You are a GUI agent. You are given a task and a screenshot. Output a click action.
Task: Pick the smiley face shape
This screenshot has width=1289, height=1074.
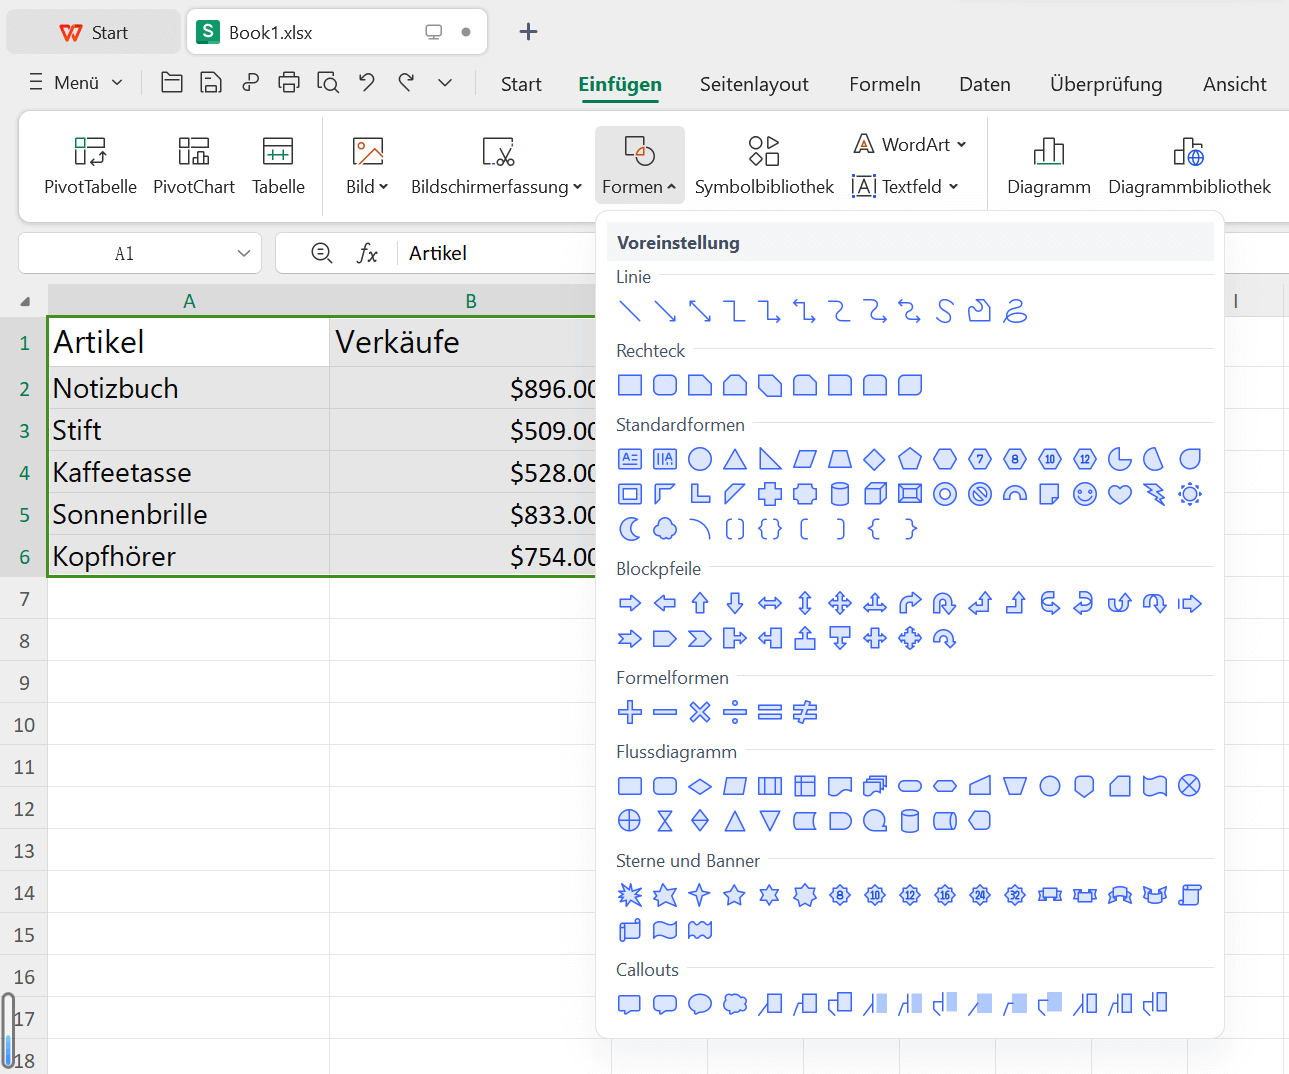point(1085,494)
